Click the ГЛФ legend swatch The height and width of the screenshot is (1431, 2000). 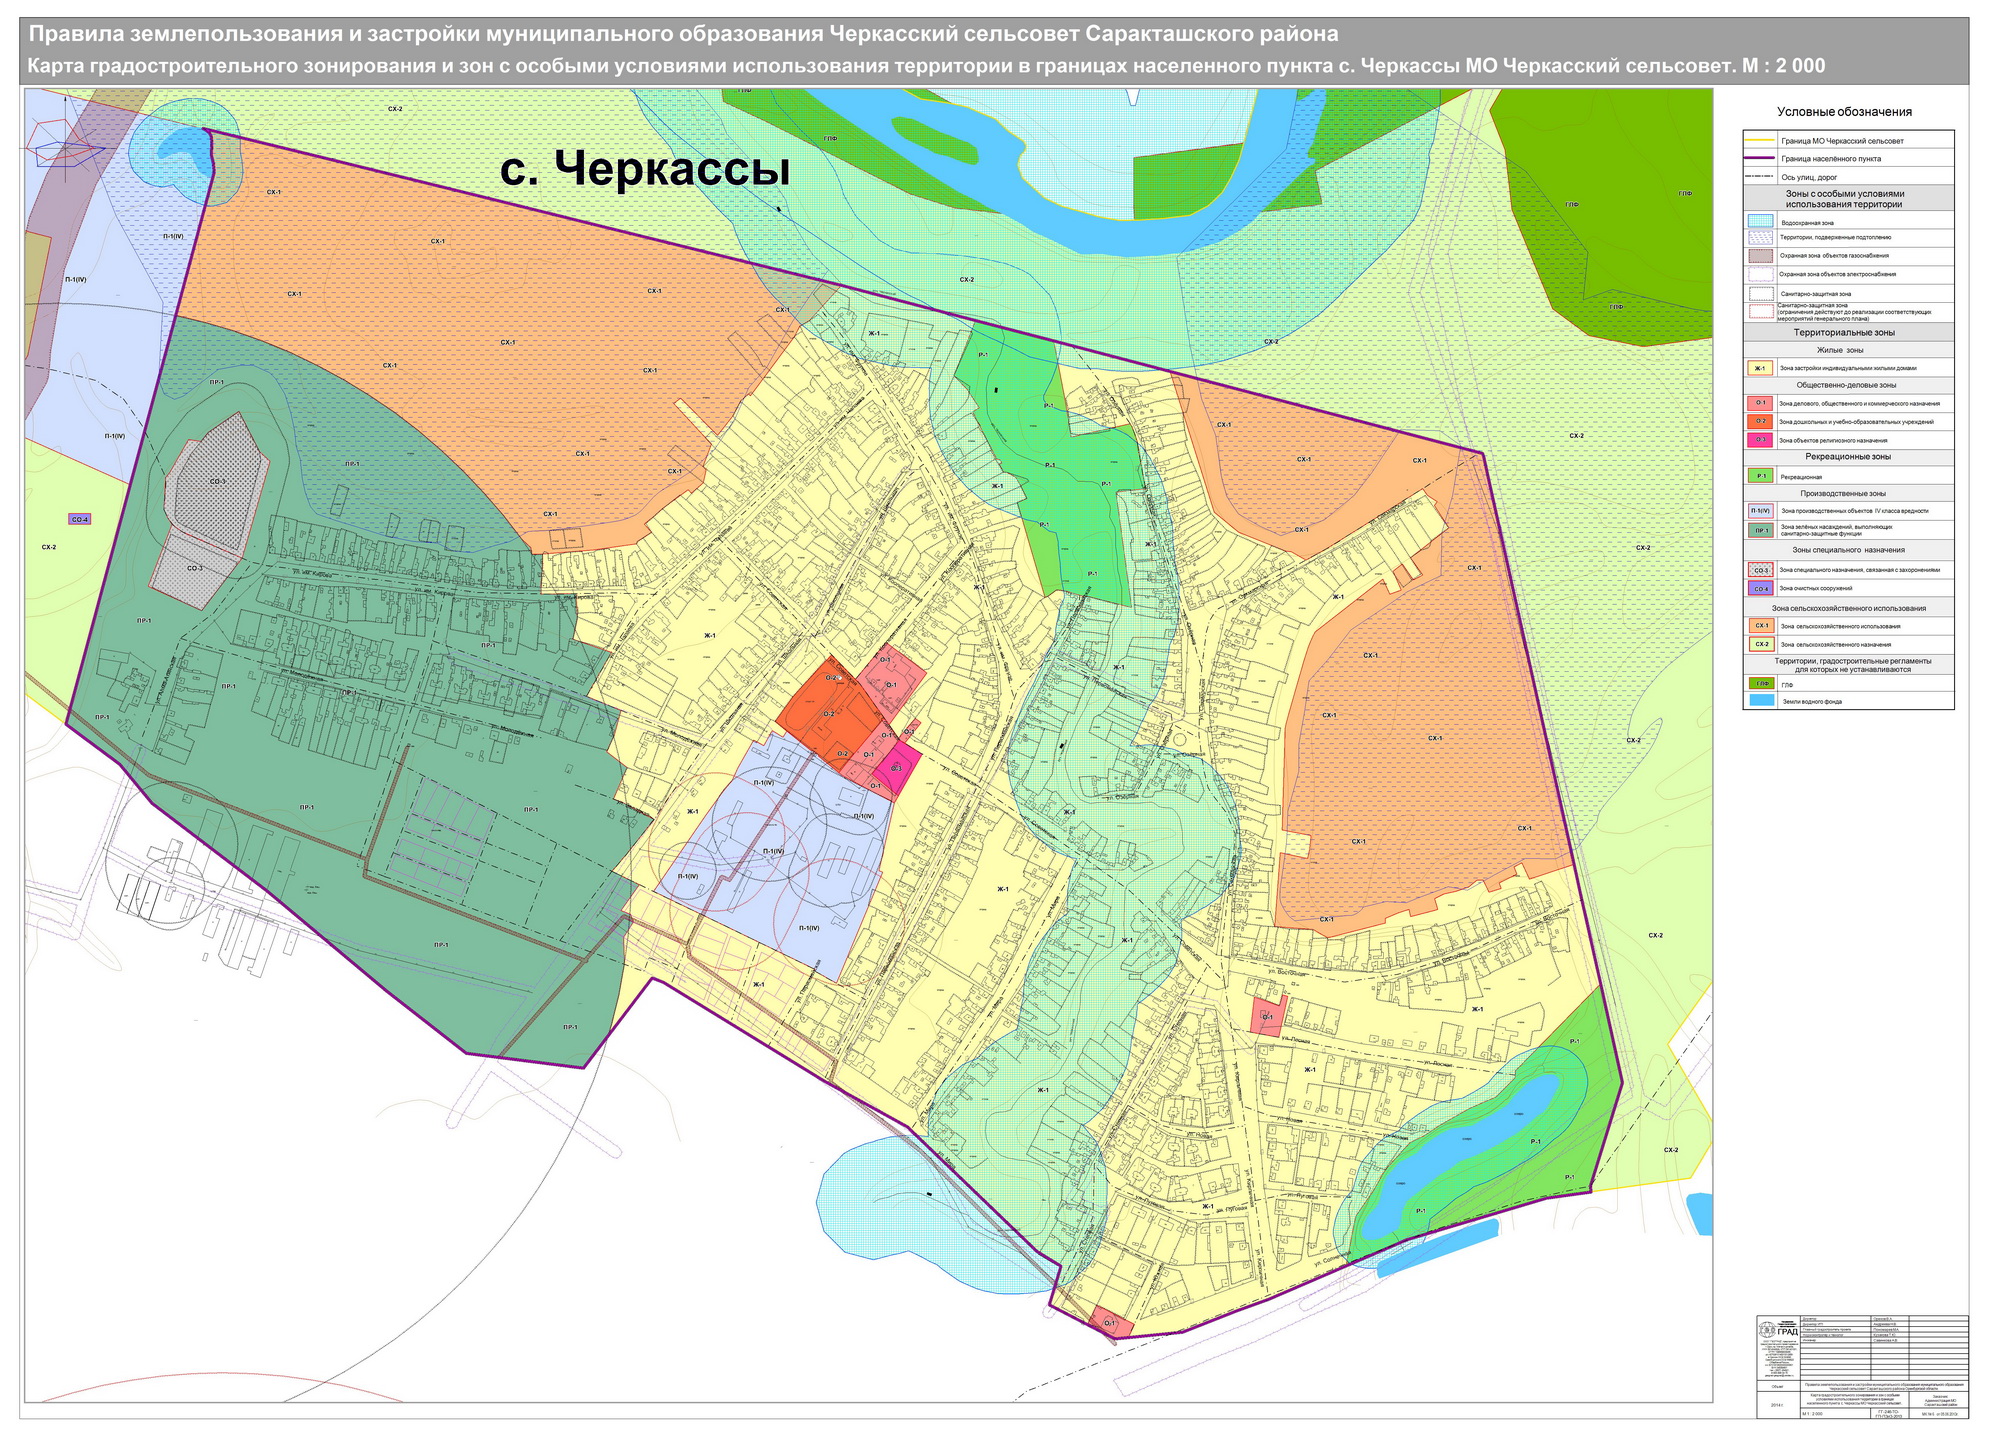[x=1760, y=683]
